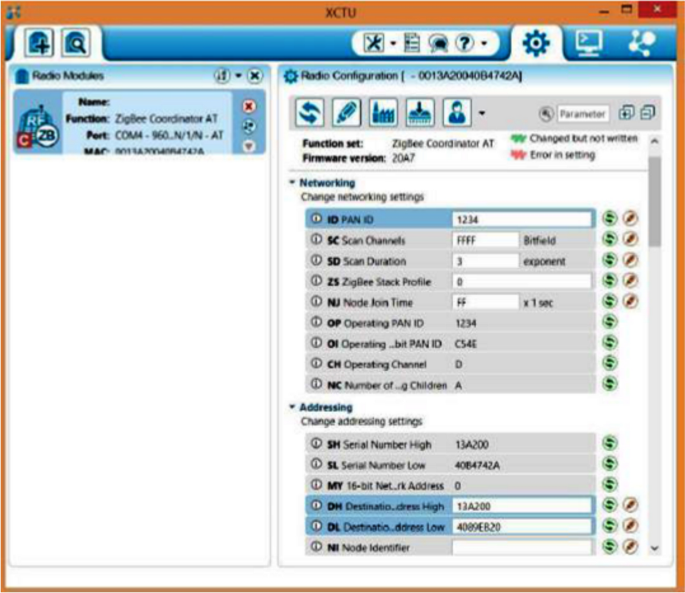Click the remove all modules X icon
The height and width of the screenshot is (593, 685).
(x=255, y=76)
